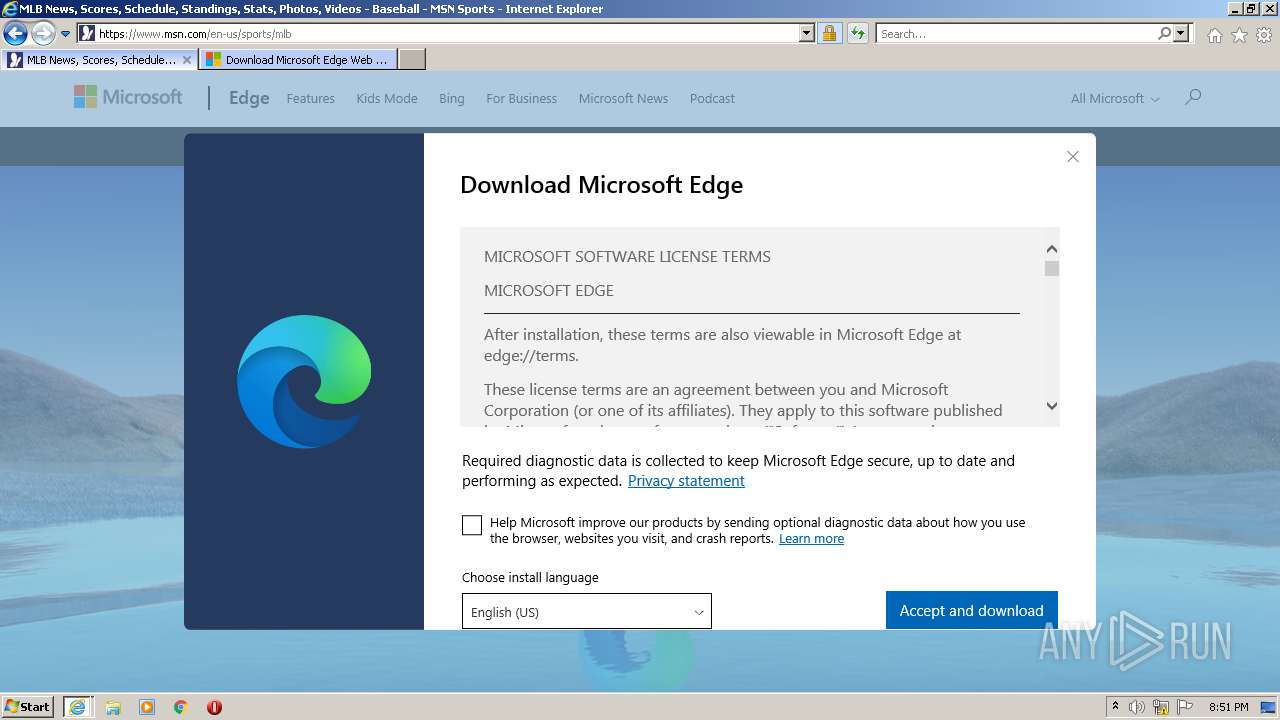Open IE Tools gear icon
The image size is (1280, 720).
[1264, 35]
